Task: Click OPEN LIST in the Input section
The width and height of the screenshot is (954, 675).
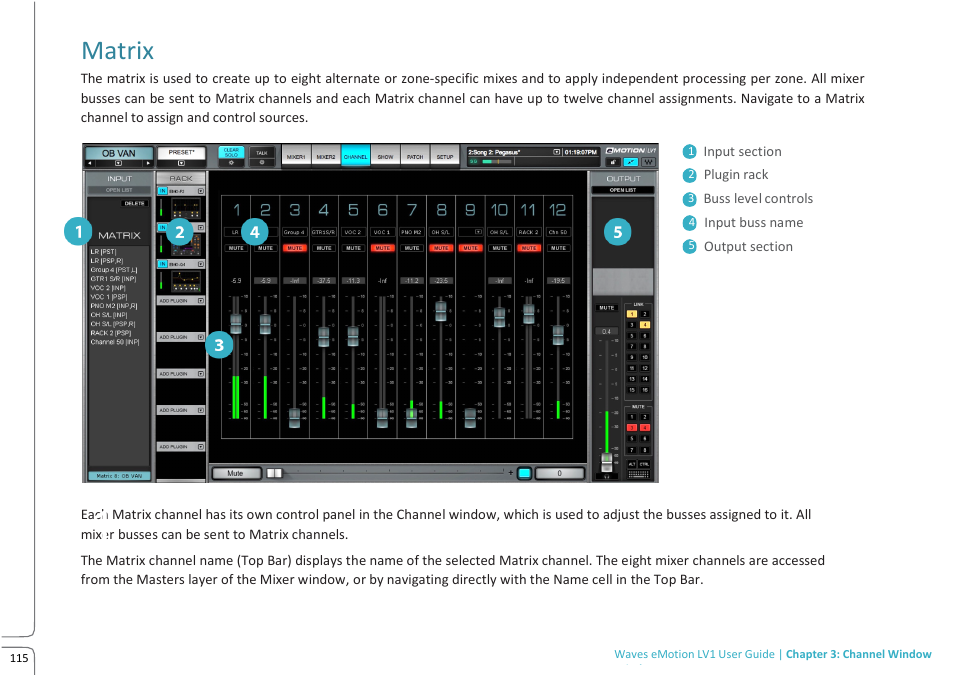Action: tap(119, 190)
